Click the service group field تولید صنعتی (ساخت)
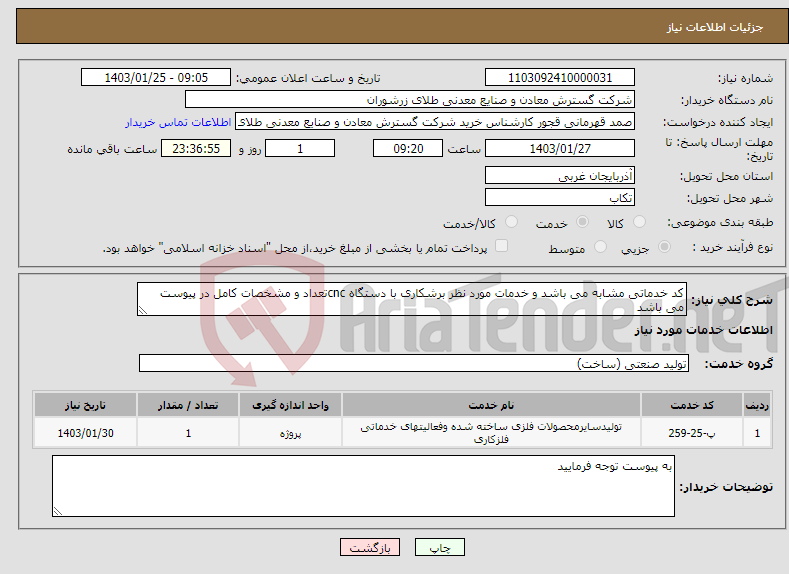 tap(414, 363)
